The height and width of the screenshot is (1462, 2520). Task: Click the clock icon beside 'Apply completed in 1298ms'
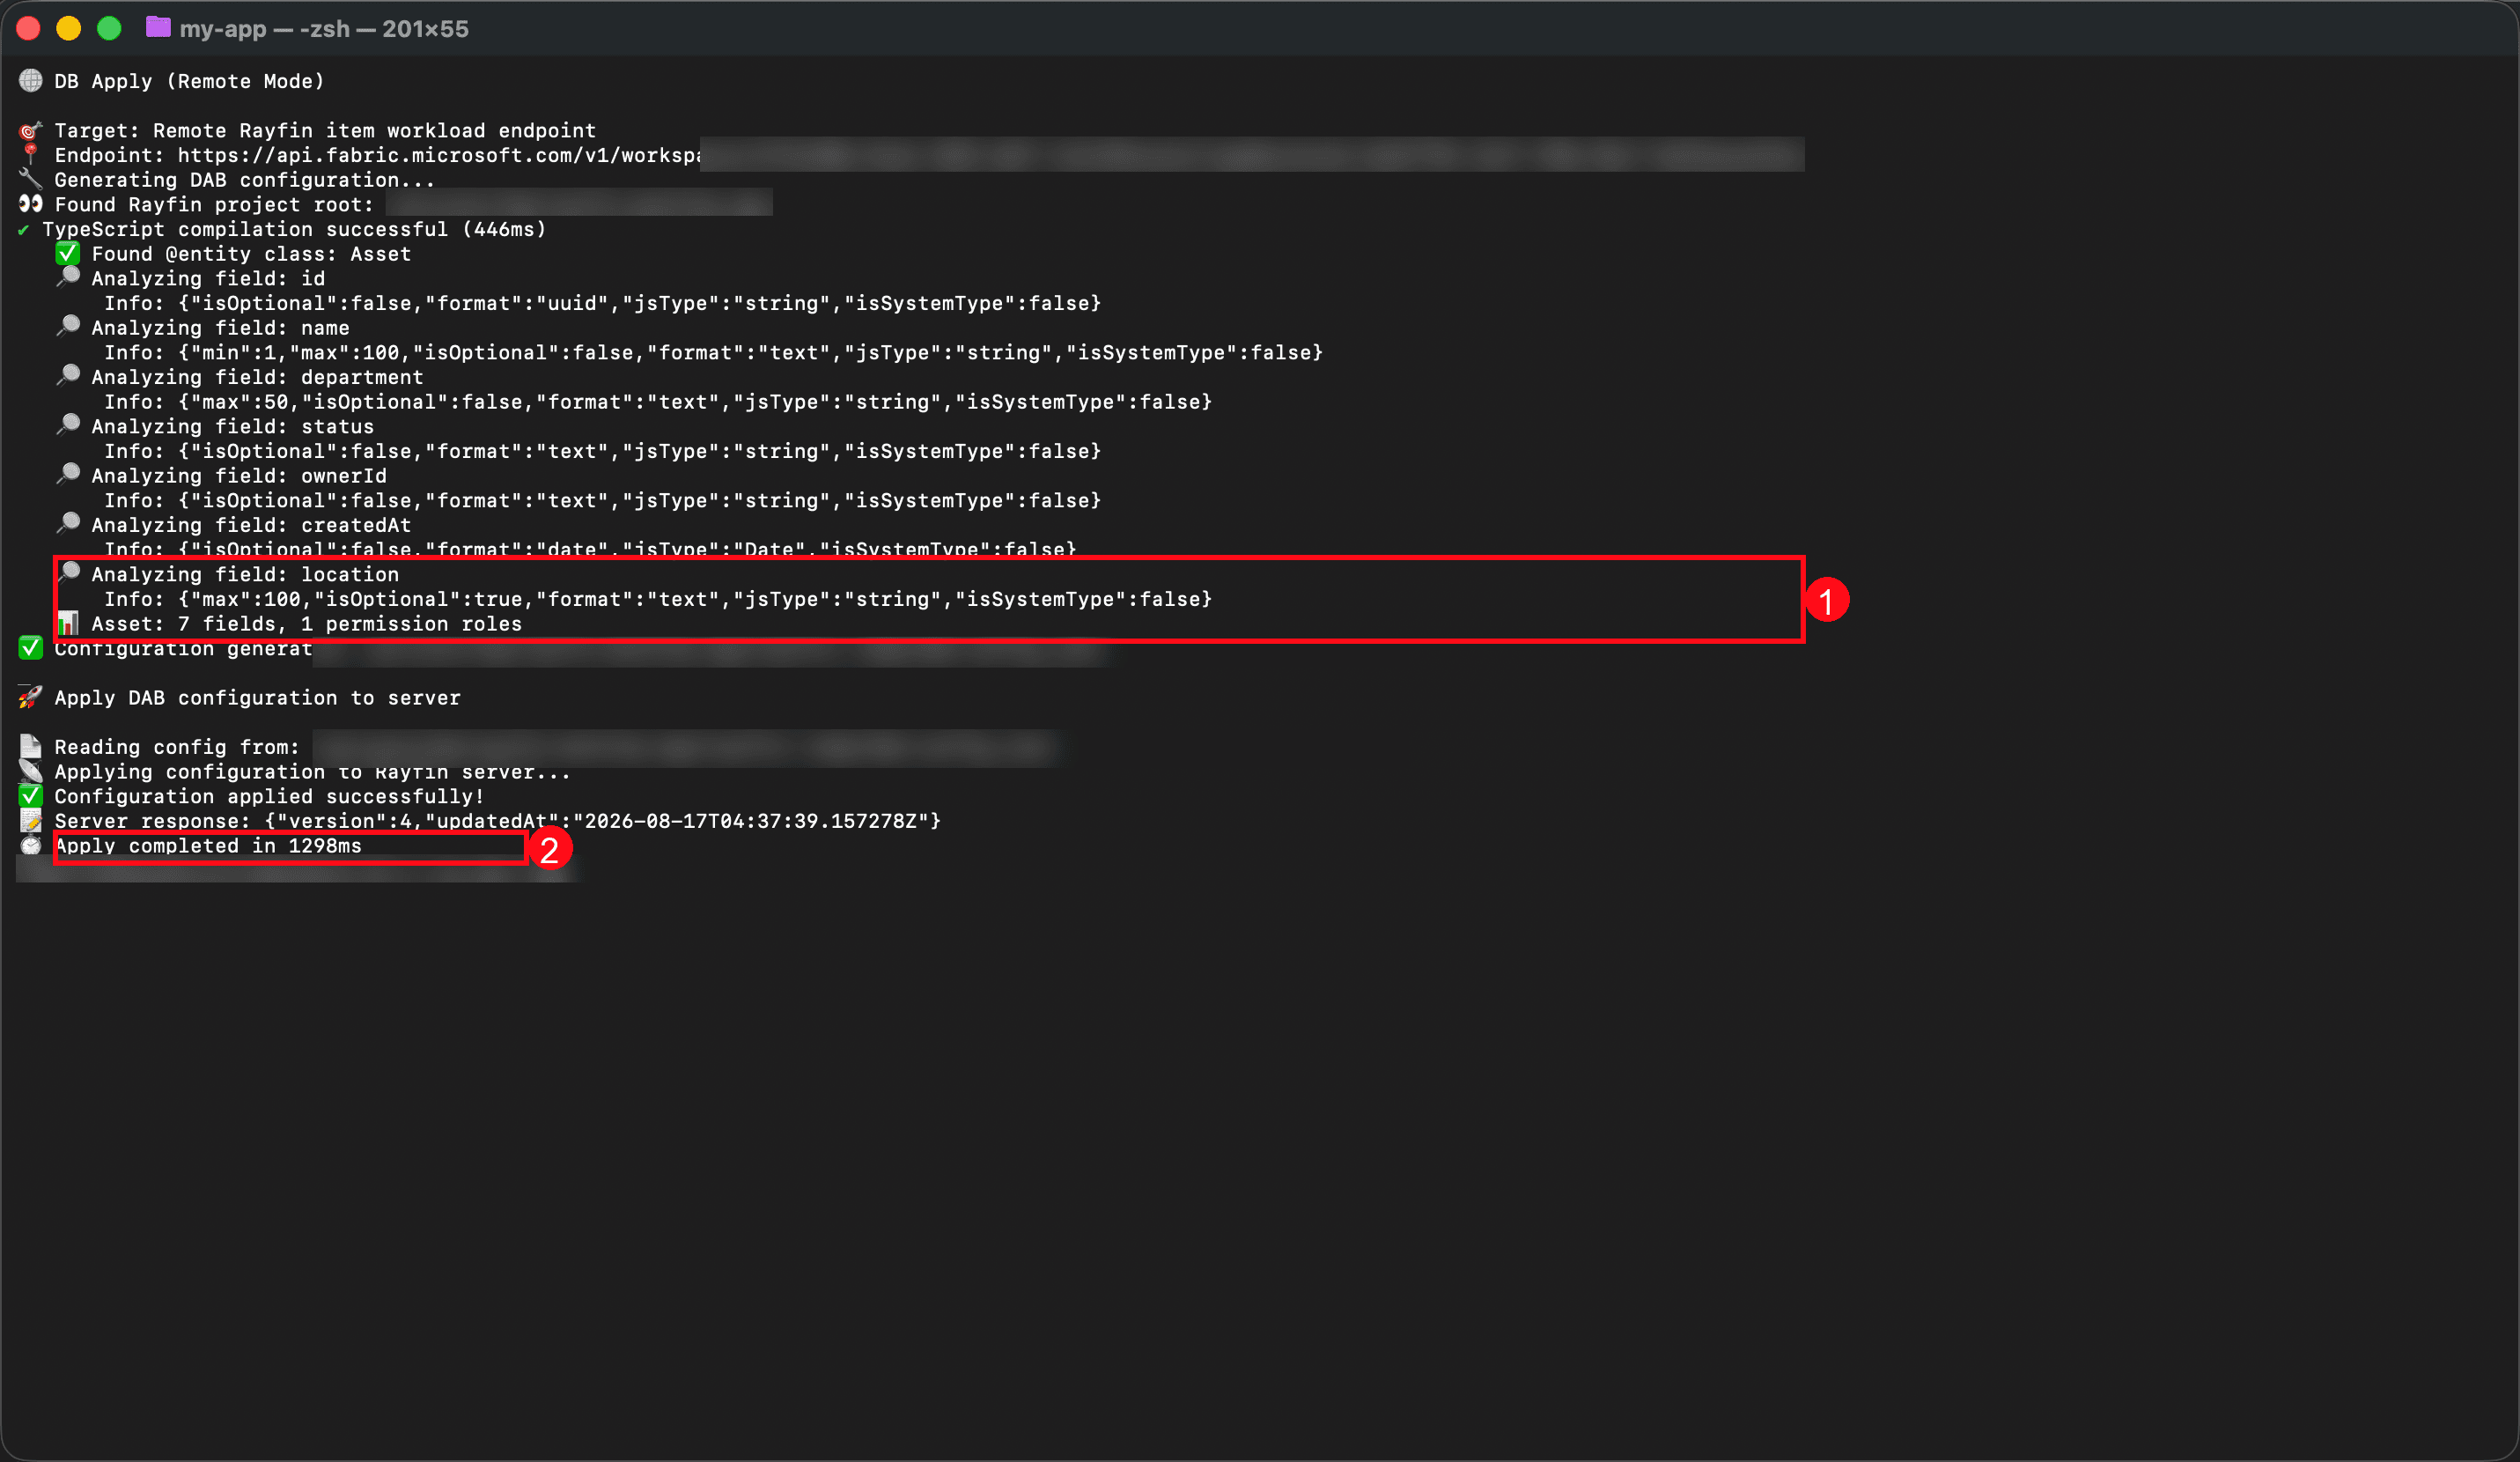point(31,846)
